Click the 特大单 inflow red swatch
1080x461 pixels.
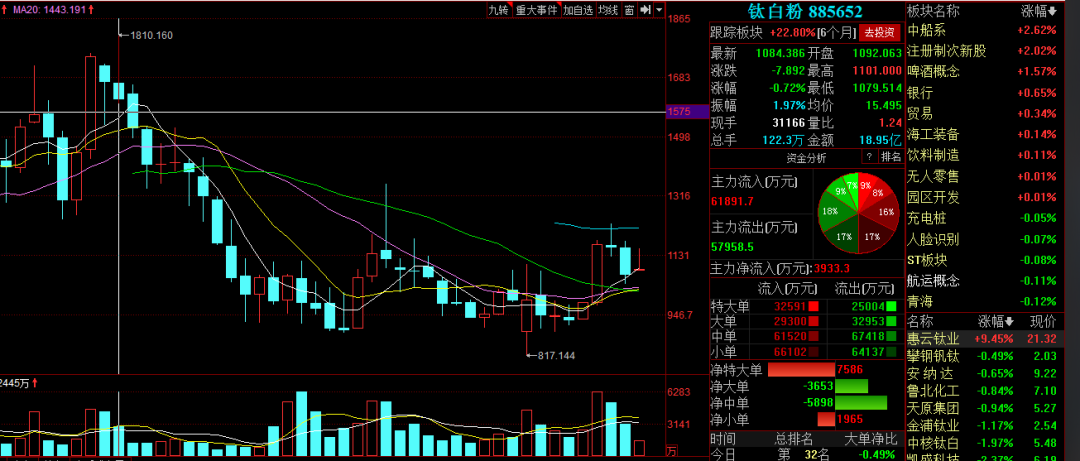813,306
